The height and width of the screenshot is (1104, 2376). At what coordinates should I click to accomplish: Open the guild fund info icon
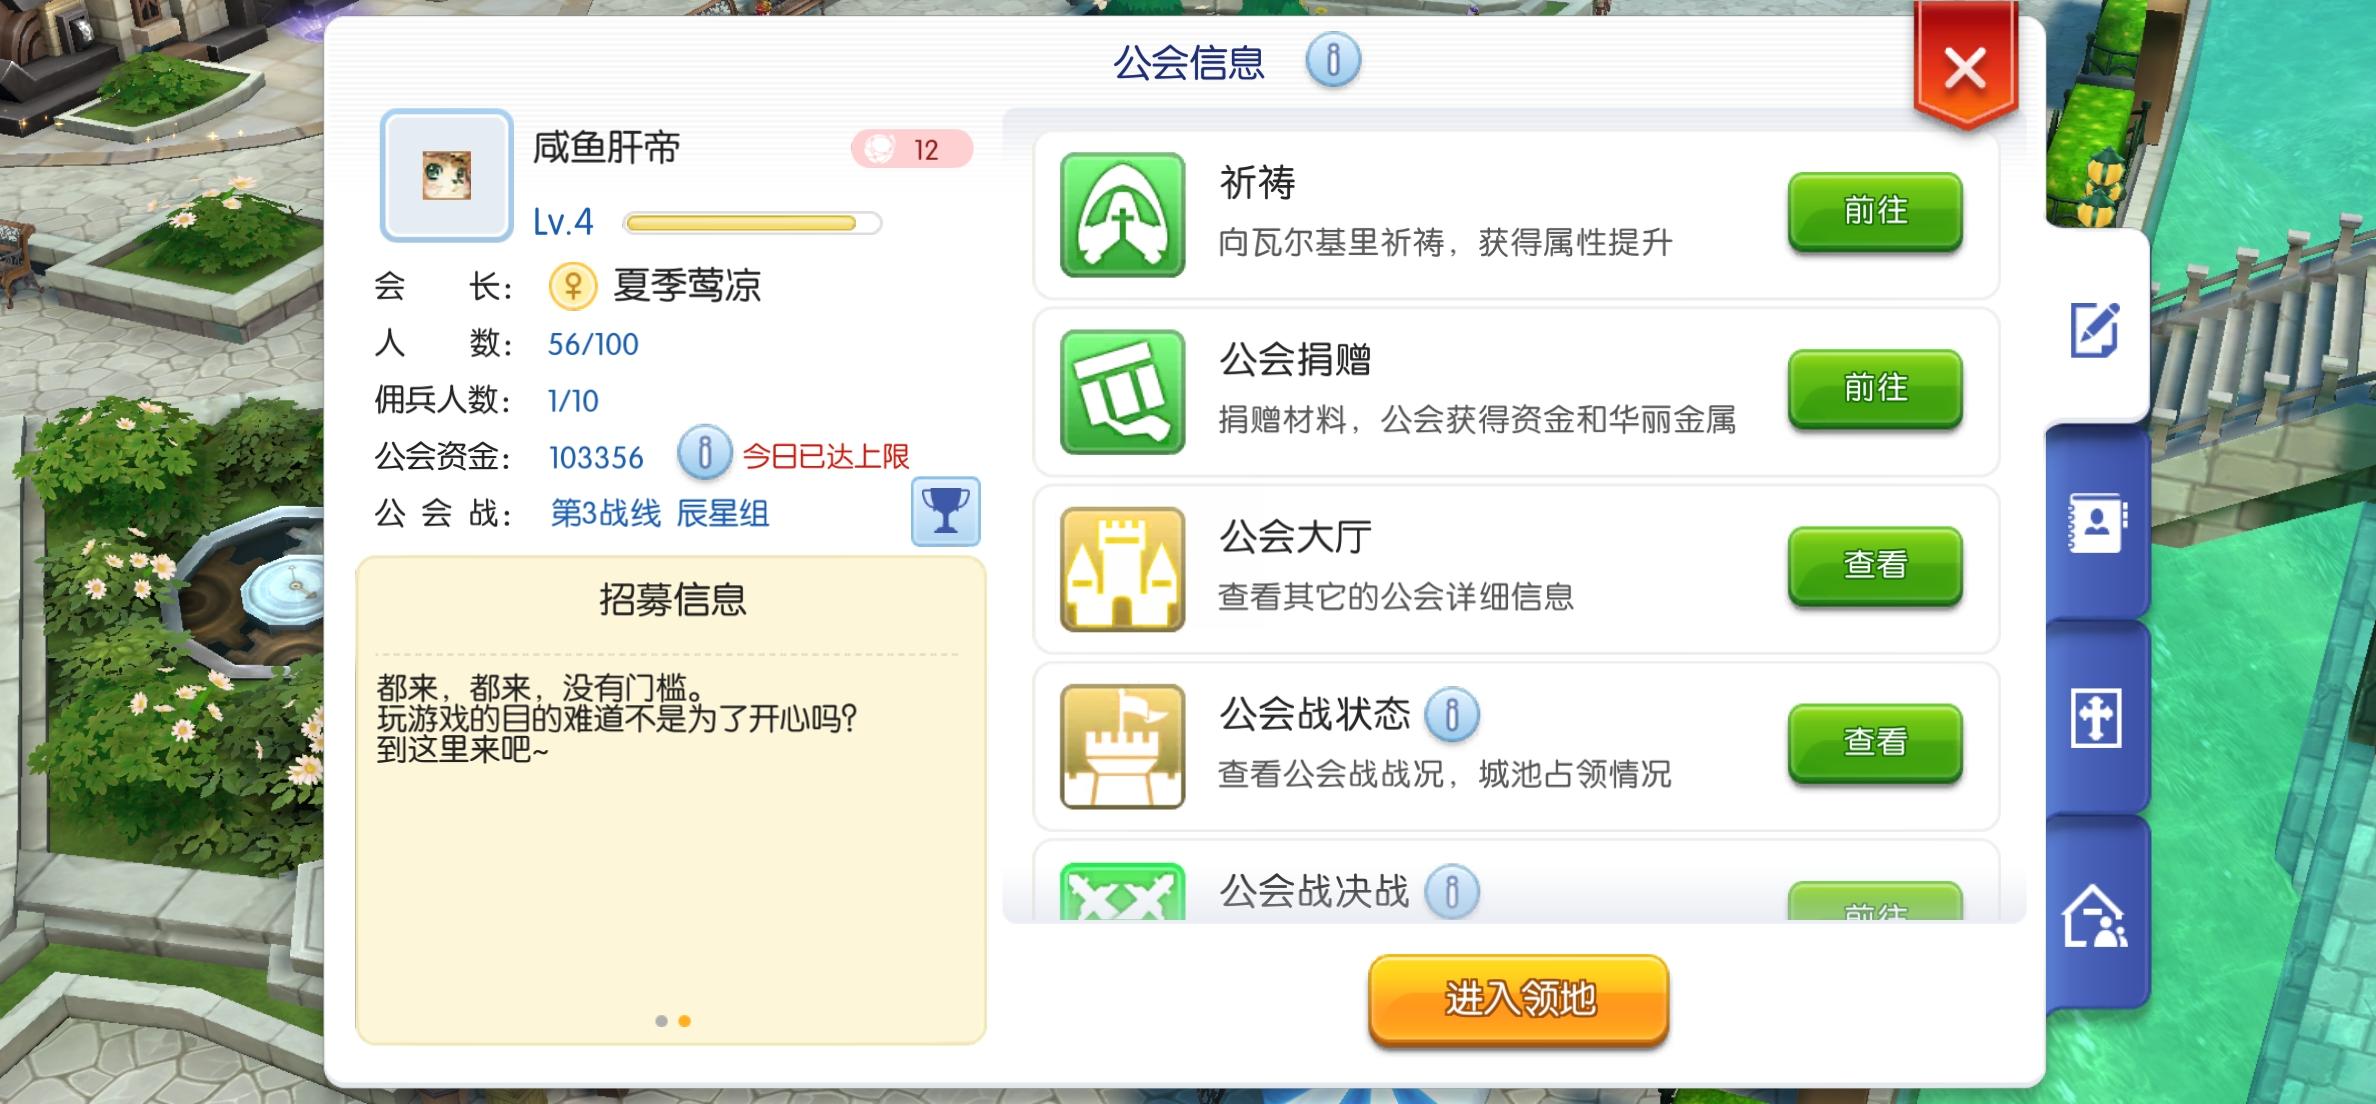coord(704,453)
